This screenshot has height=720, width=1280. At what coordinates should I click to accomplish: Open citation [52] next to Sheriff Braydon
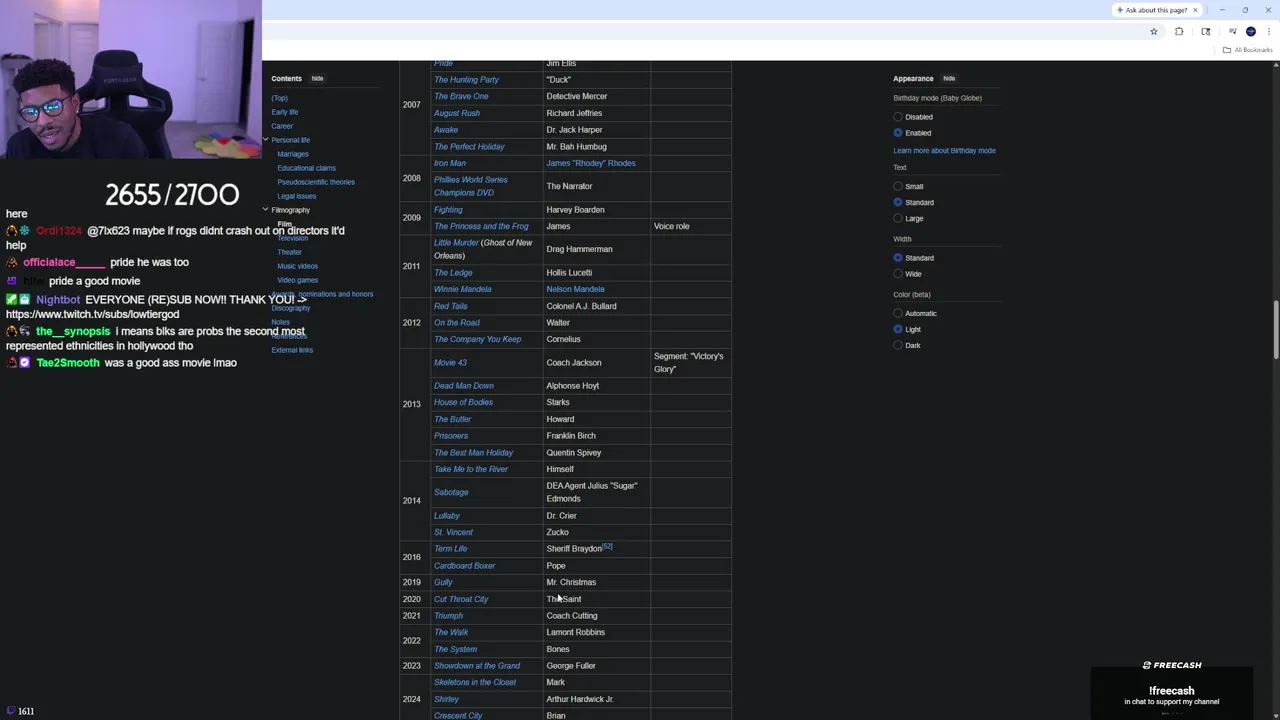(607, 547)
